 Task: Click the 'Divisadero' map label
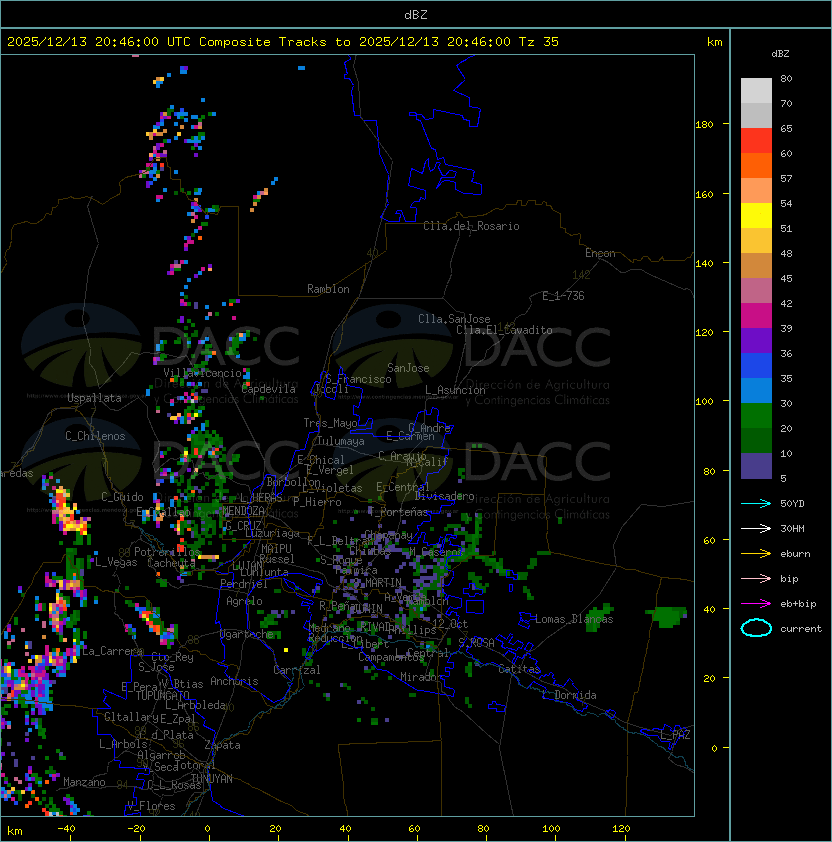tap(445, 496)
